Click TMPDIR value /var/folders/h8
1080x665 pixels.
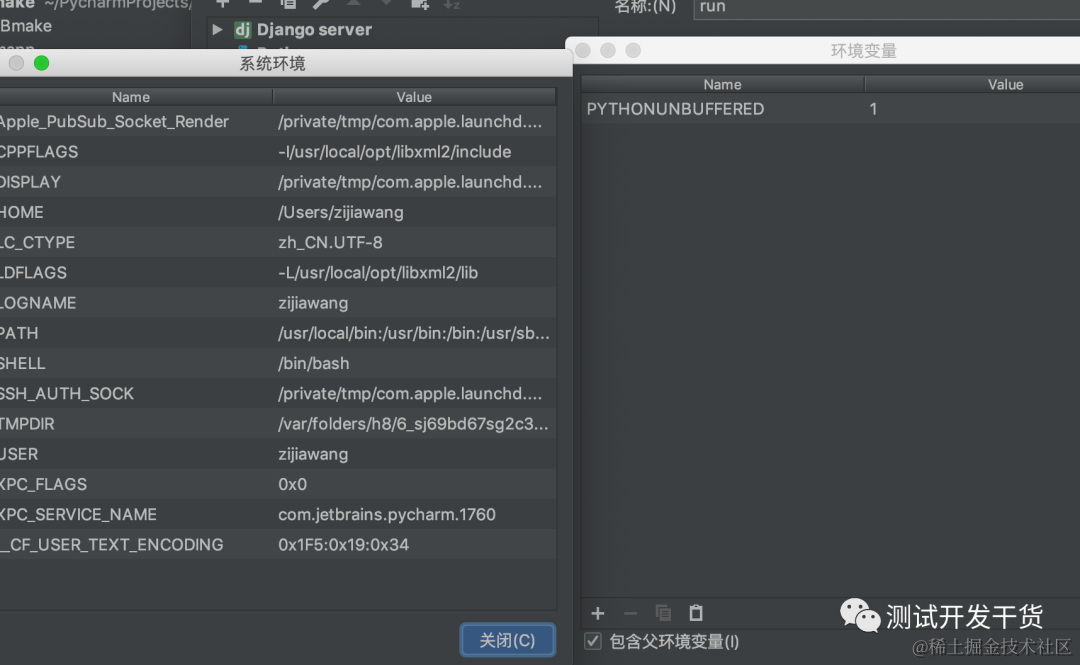tap(413, 424)
